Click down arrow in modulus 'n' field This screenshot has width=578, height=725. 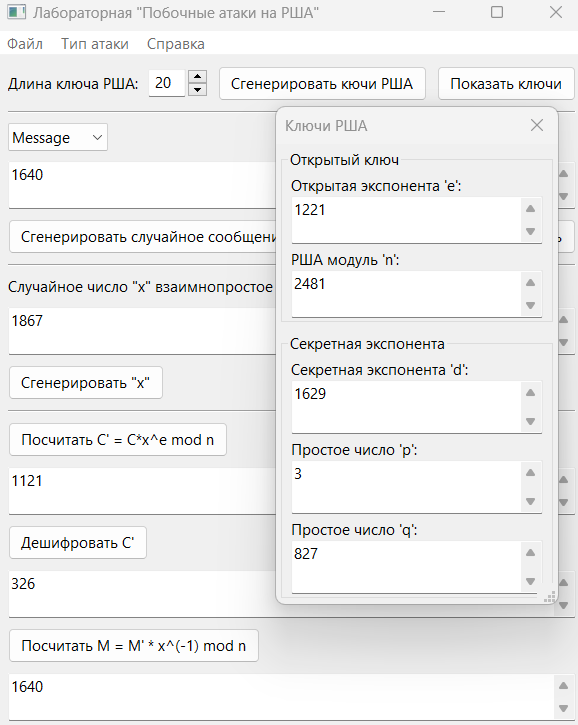point(530,305)
